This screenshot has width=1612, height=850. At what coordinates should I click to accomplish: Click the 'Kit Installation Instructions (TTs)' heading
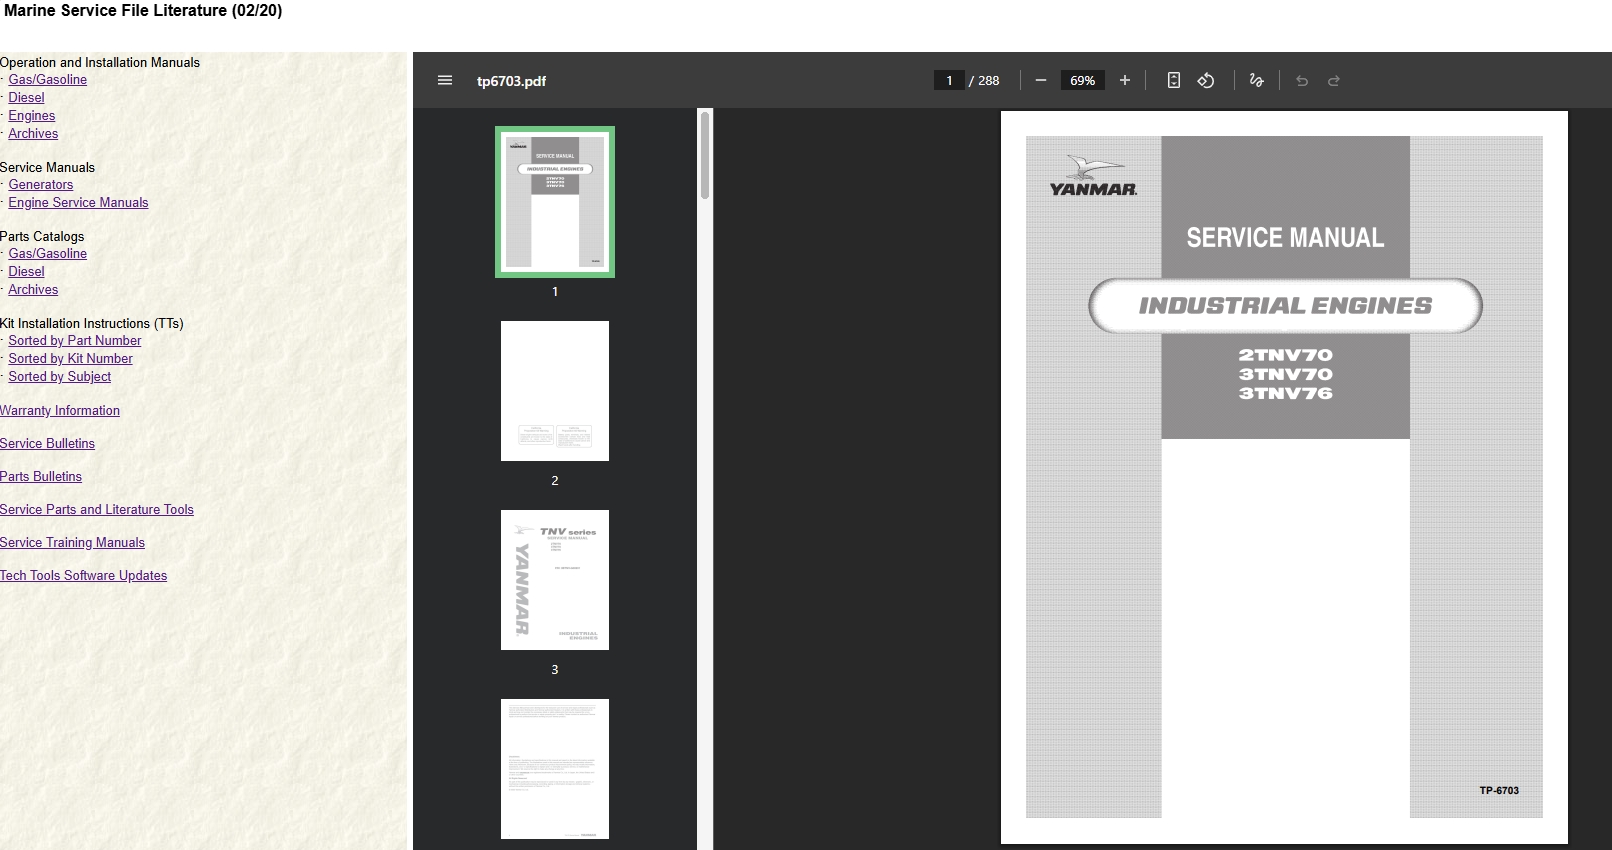(x=92, y=324)
